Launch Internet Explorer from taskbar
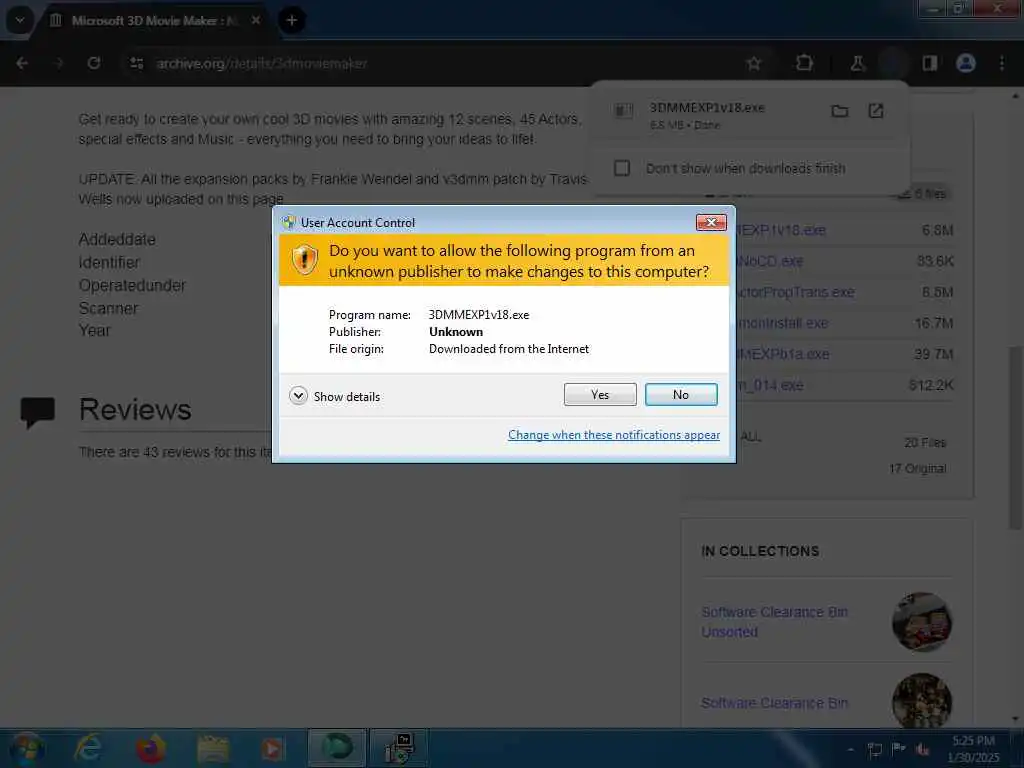Image resolution: width=1024 pixels, height=768 pixels. [x=88, y=748]
